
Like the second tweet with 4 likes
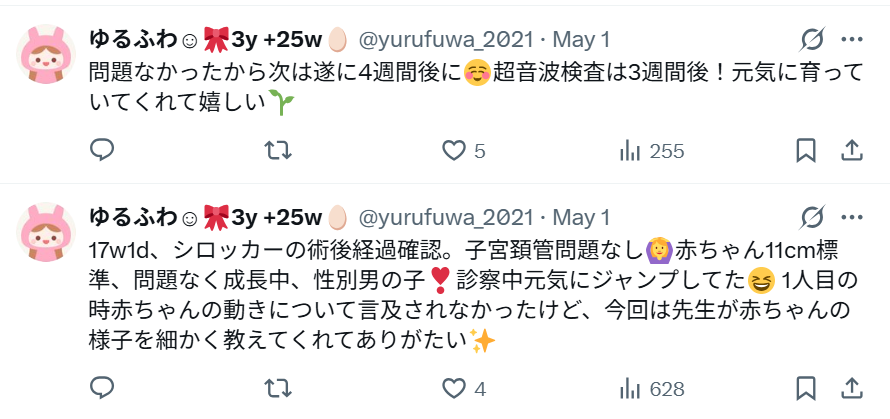tap(464, 389)
